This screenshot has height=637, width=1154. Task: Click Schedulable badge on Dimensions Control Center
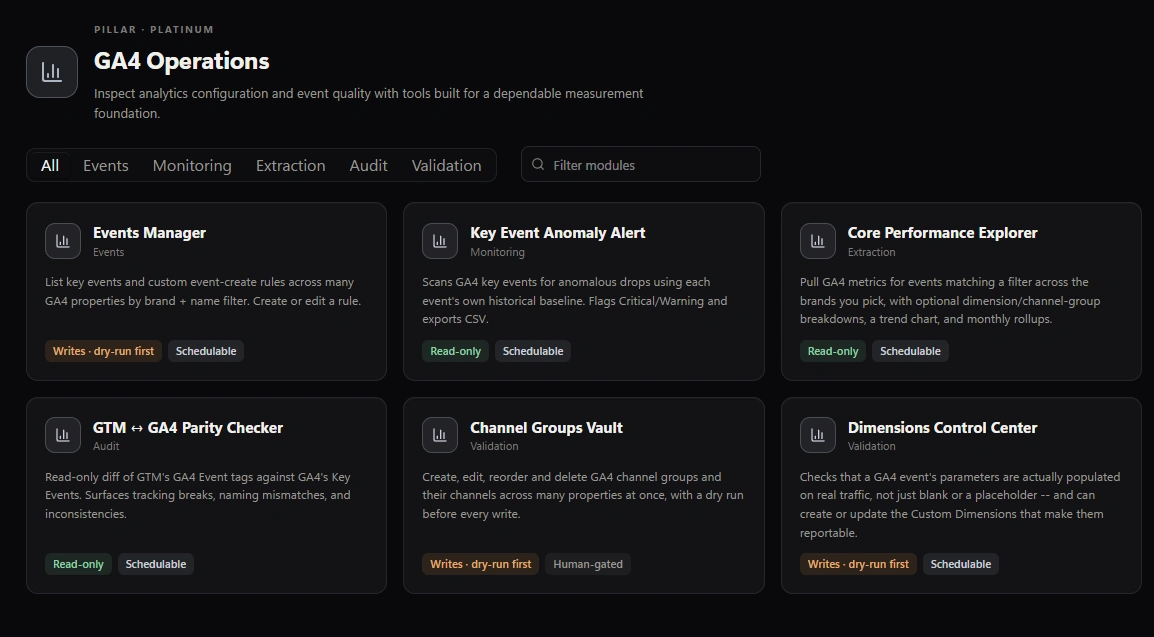960,564
